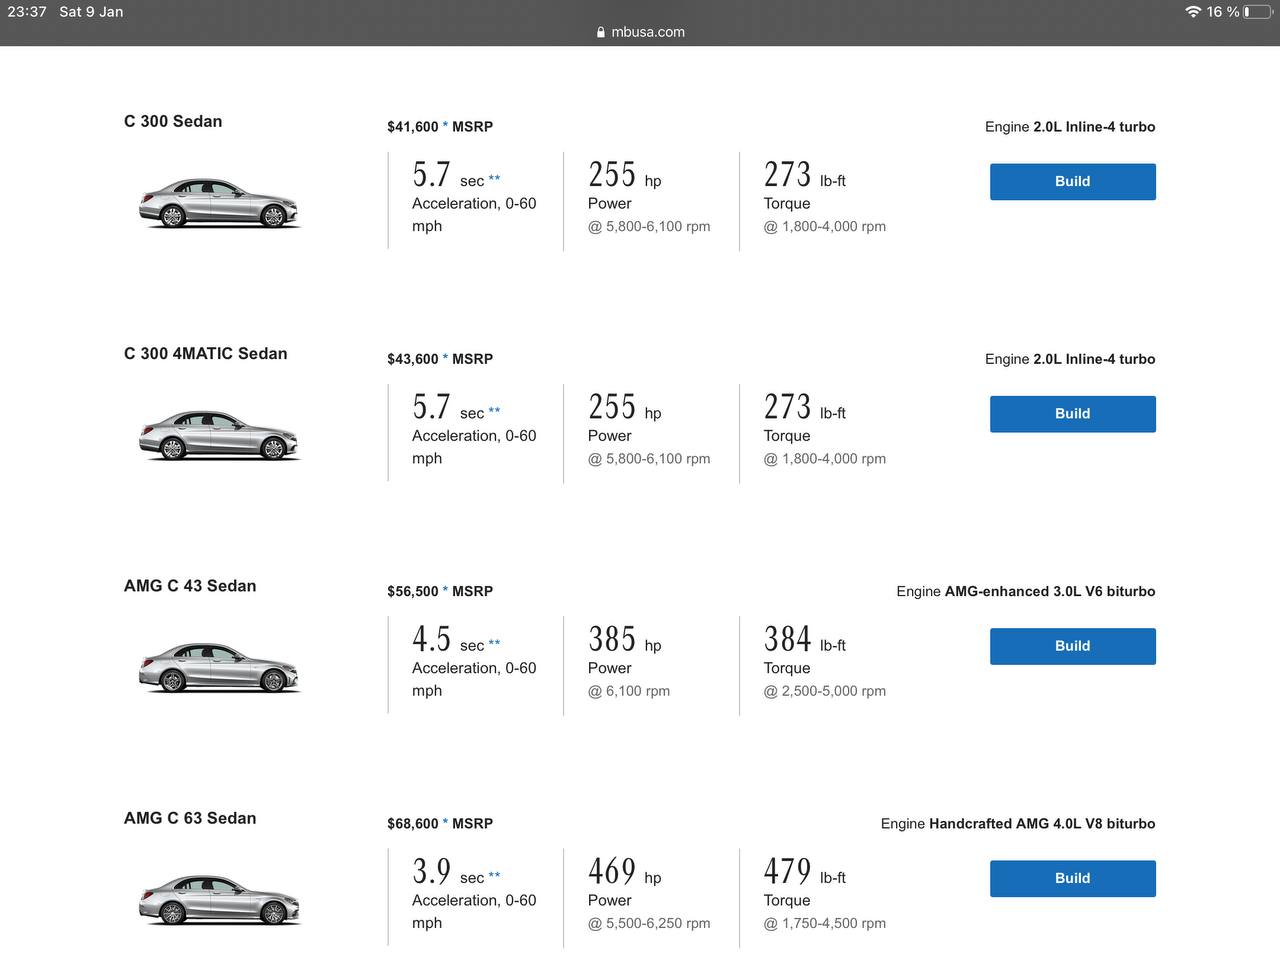
Task: Click the $41,600 MSRP price
Action: pos(440,127)
